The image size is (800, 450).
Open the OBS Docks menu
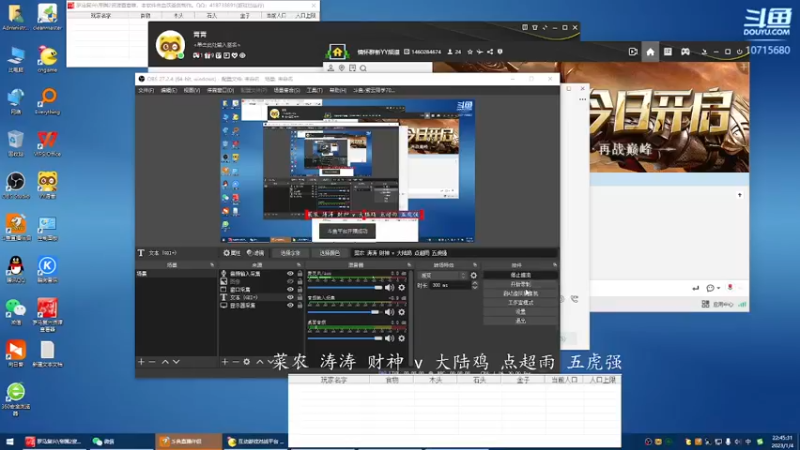click(220, 90)
